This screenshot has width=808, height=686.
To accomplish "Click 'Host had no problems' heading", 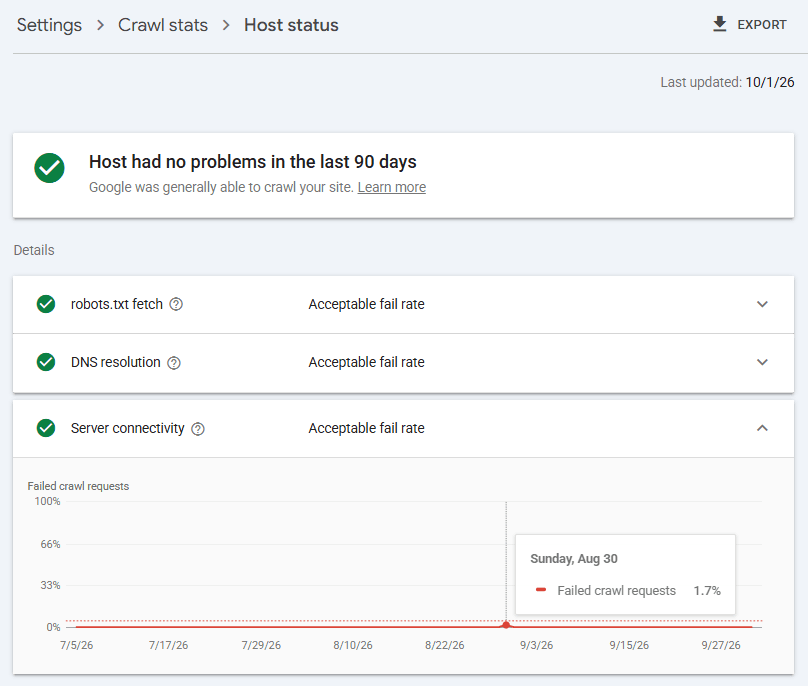I will click(x=252, y=162).
